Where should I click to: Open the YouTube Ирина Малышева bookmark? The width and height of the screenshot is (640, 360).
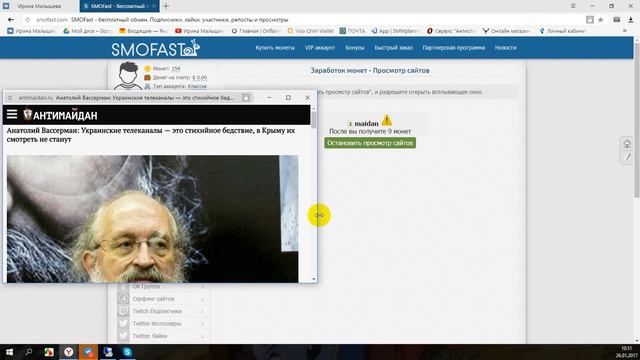pyautogui.click(x=199, y=31)
